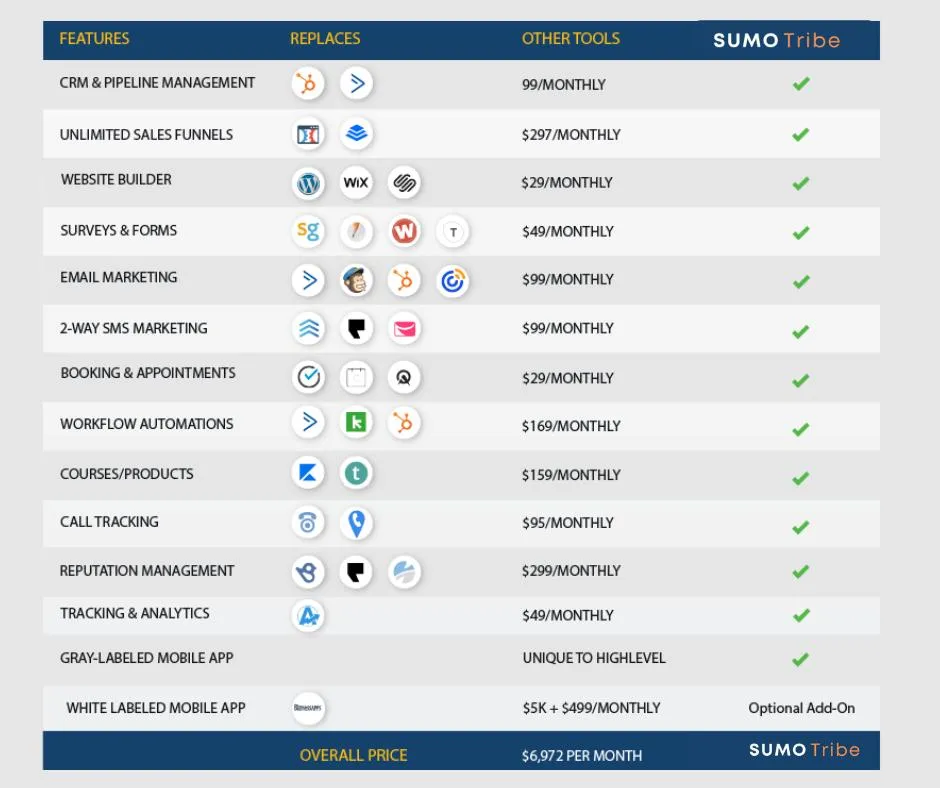
Task: Click the teal Teachable 't' icon
Action: tap(356, 473)
